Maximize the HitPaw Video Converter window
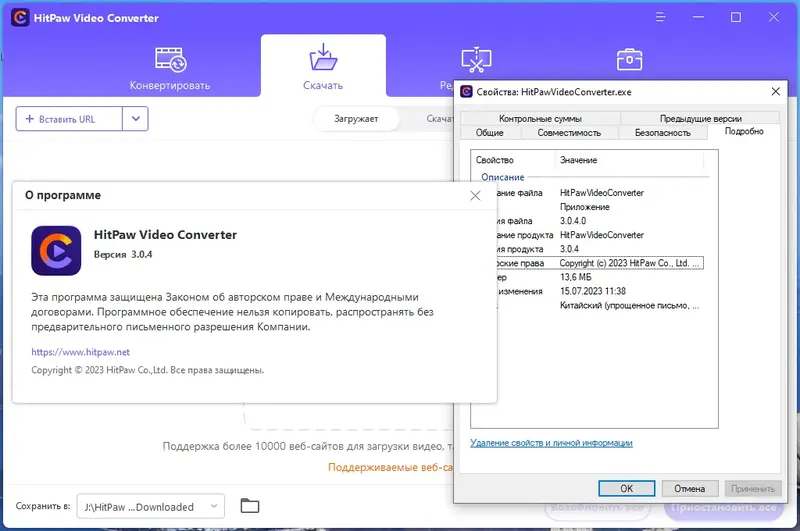Screen dimensions: 800x531 [736, 17]
